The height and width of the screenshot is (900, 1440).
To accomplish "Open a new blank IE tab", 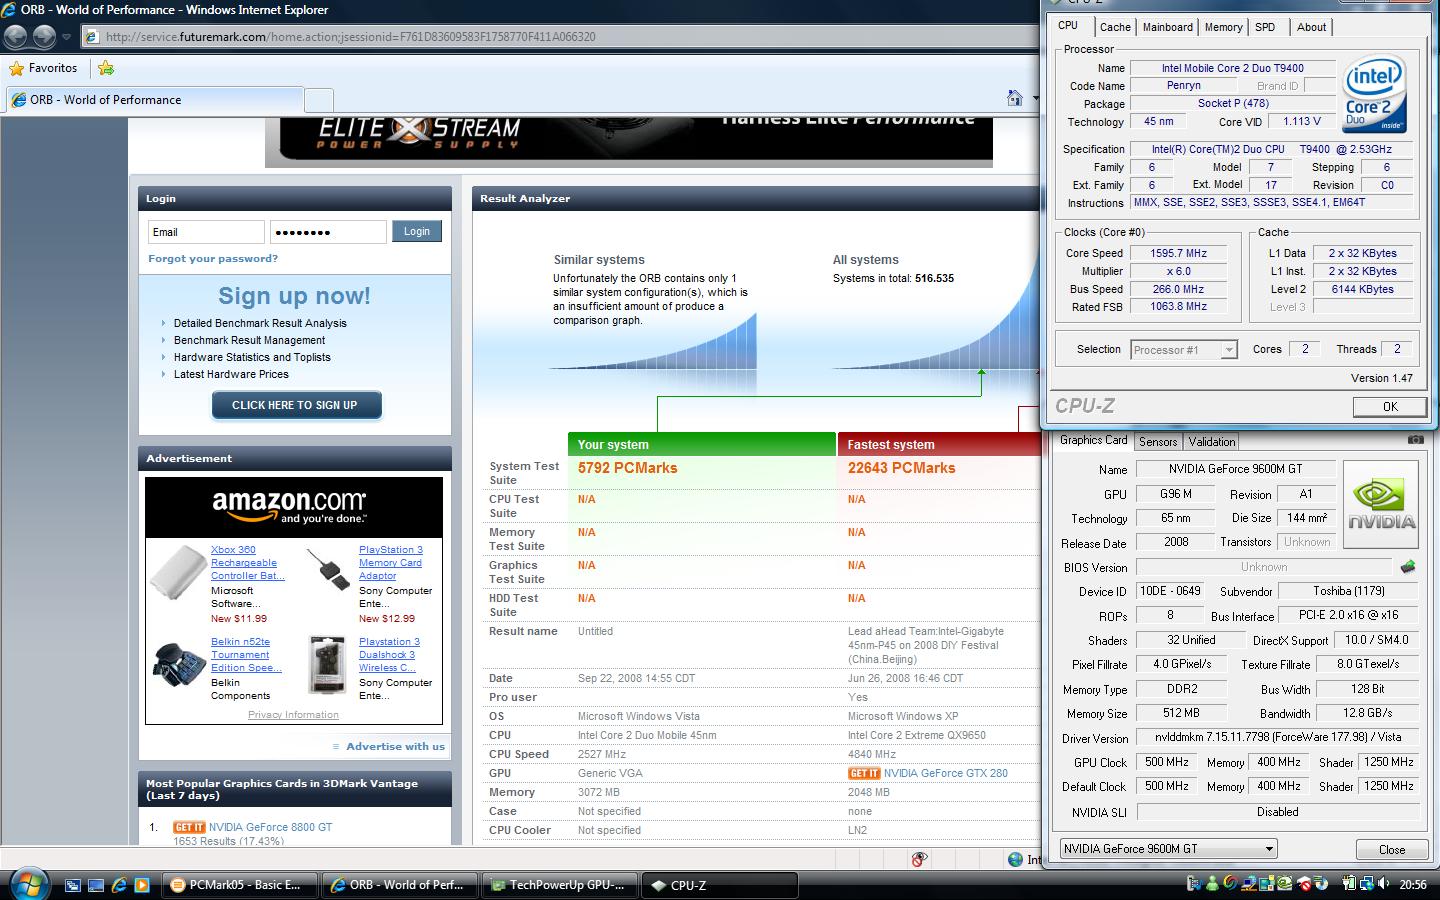I will click(318, 100).
